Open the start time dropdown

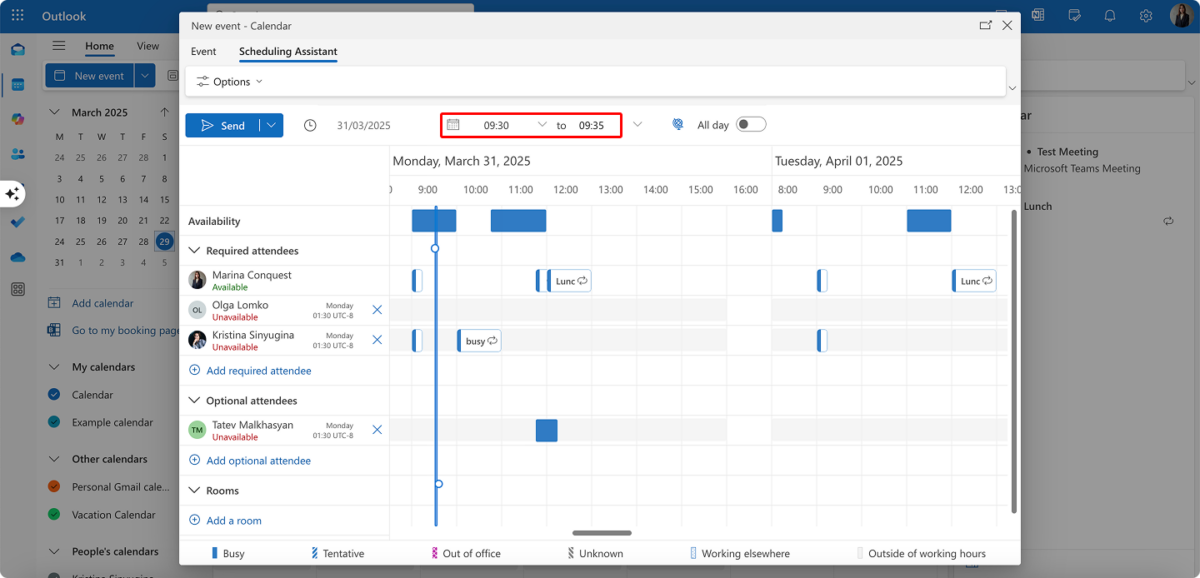coord(543,125)
